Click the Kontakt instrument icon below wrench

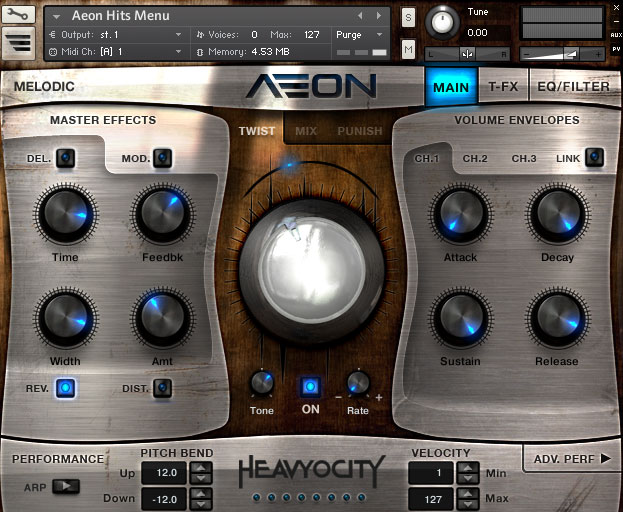point(20,43)
